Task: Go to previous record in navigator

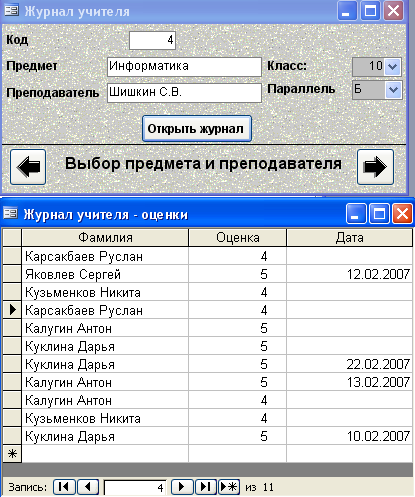Action: coord(88,487)
